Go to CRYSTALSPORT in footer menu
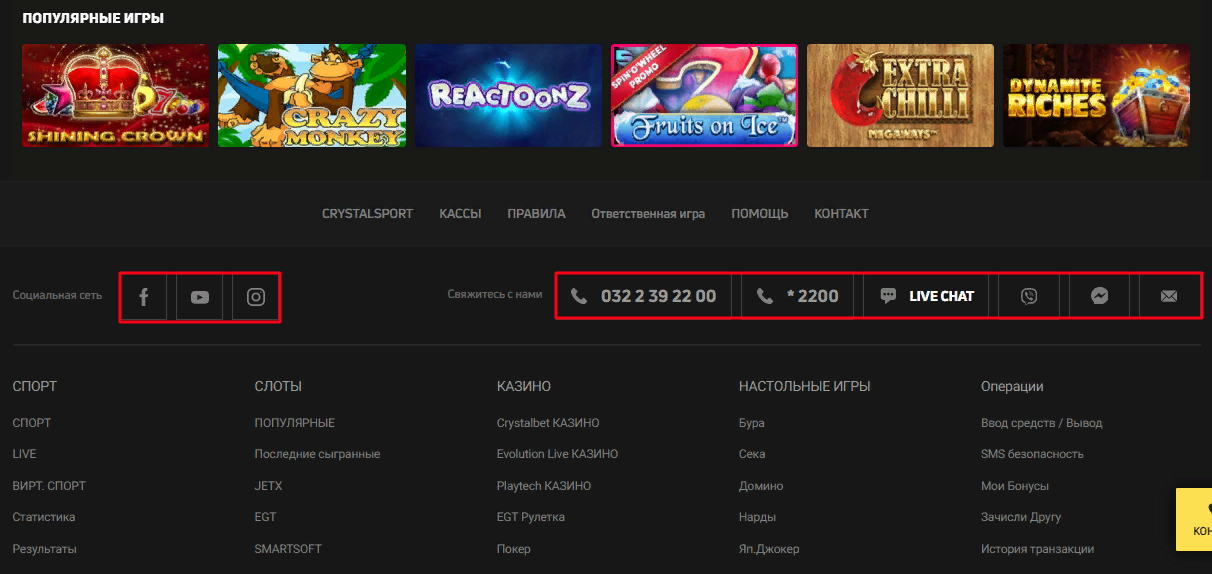 (367, 214)
